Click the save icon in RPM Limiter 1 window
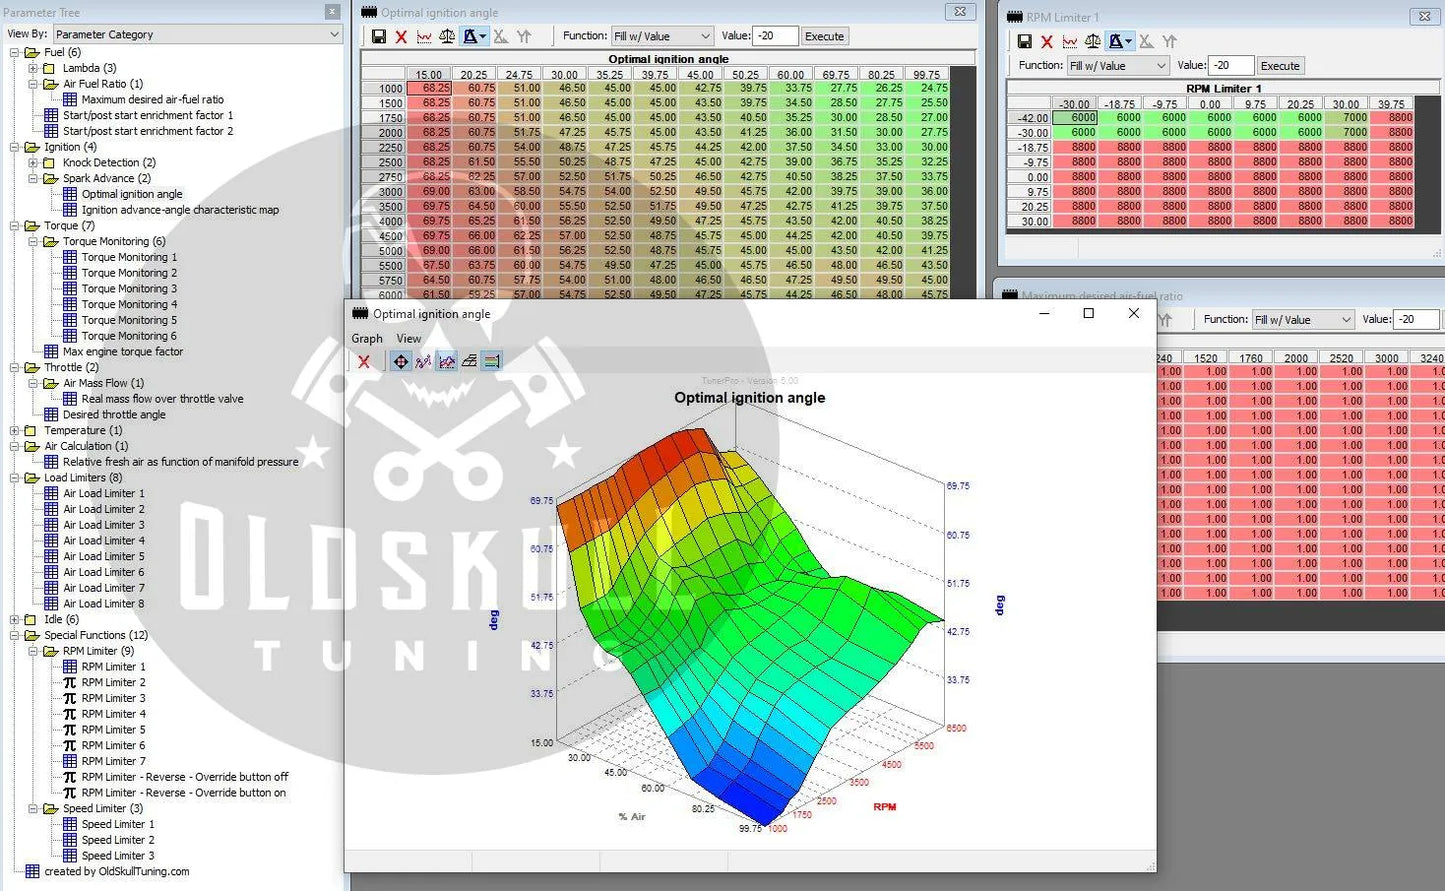This screenshot has height=891, width=1445. point(1024,42)
